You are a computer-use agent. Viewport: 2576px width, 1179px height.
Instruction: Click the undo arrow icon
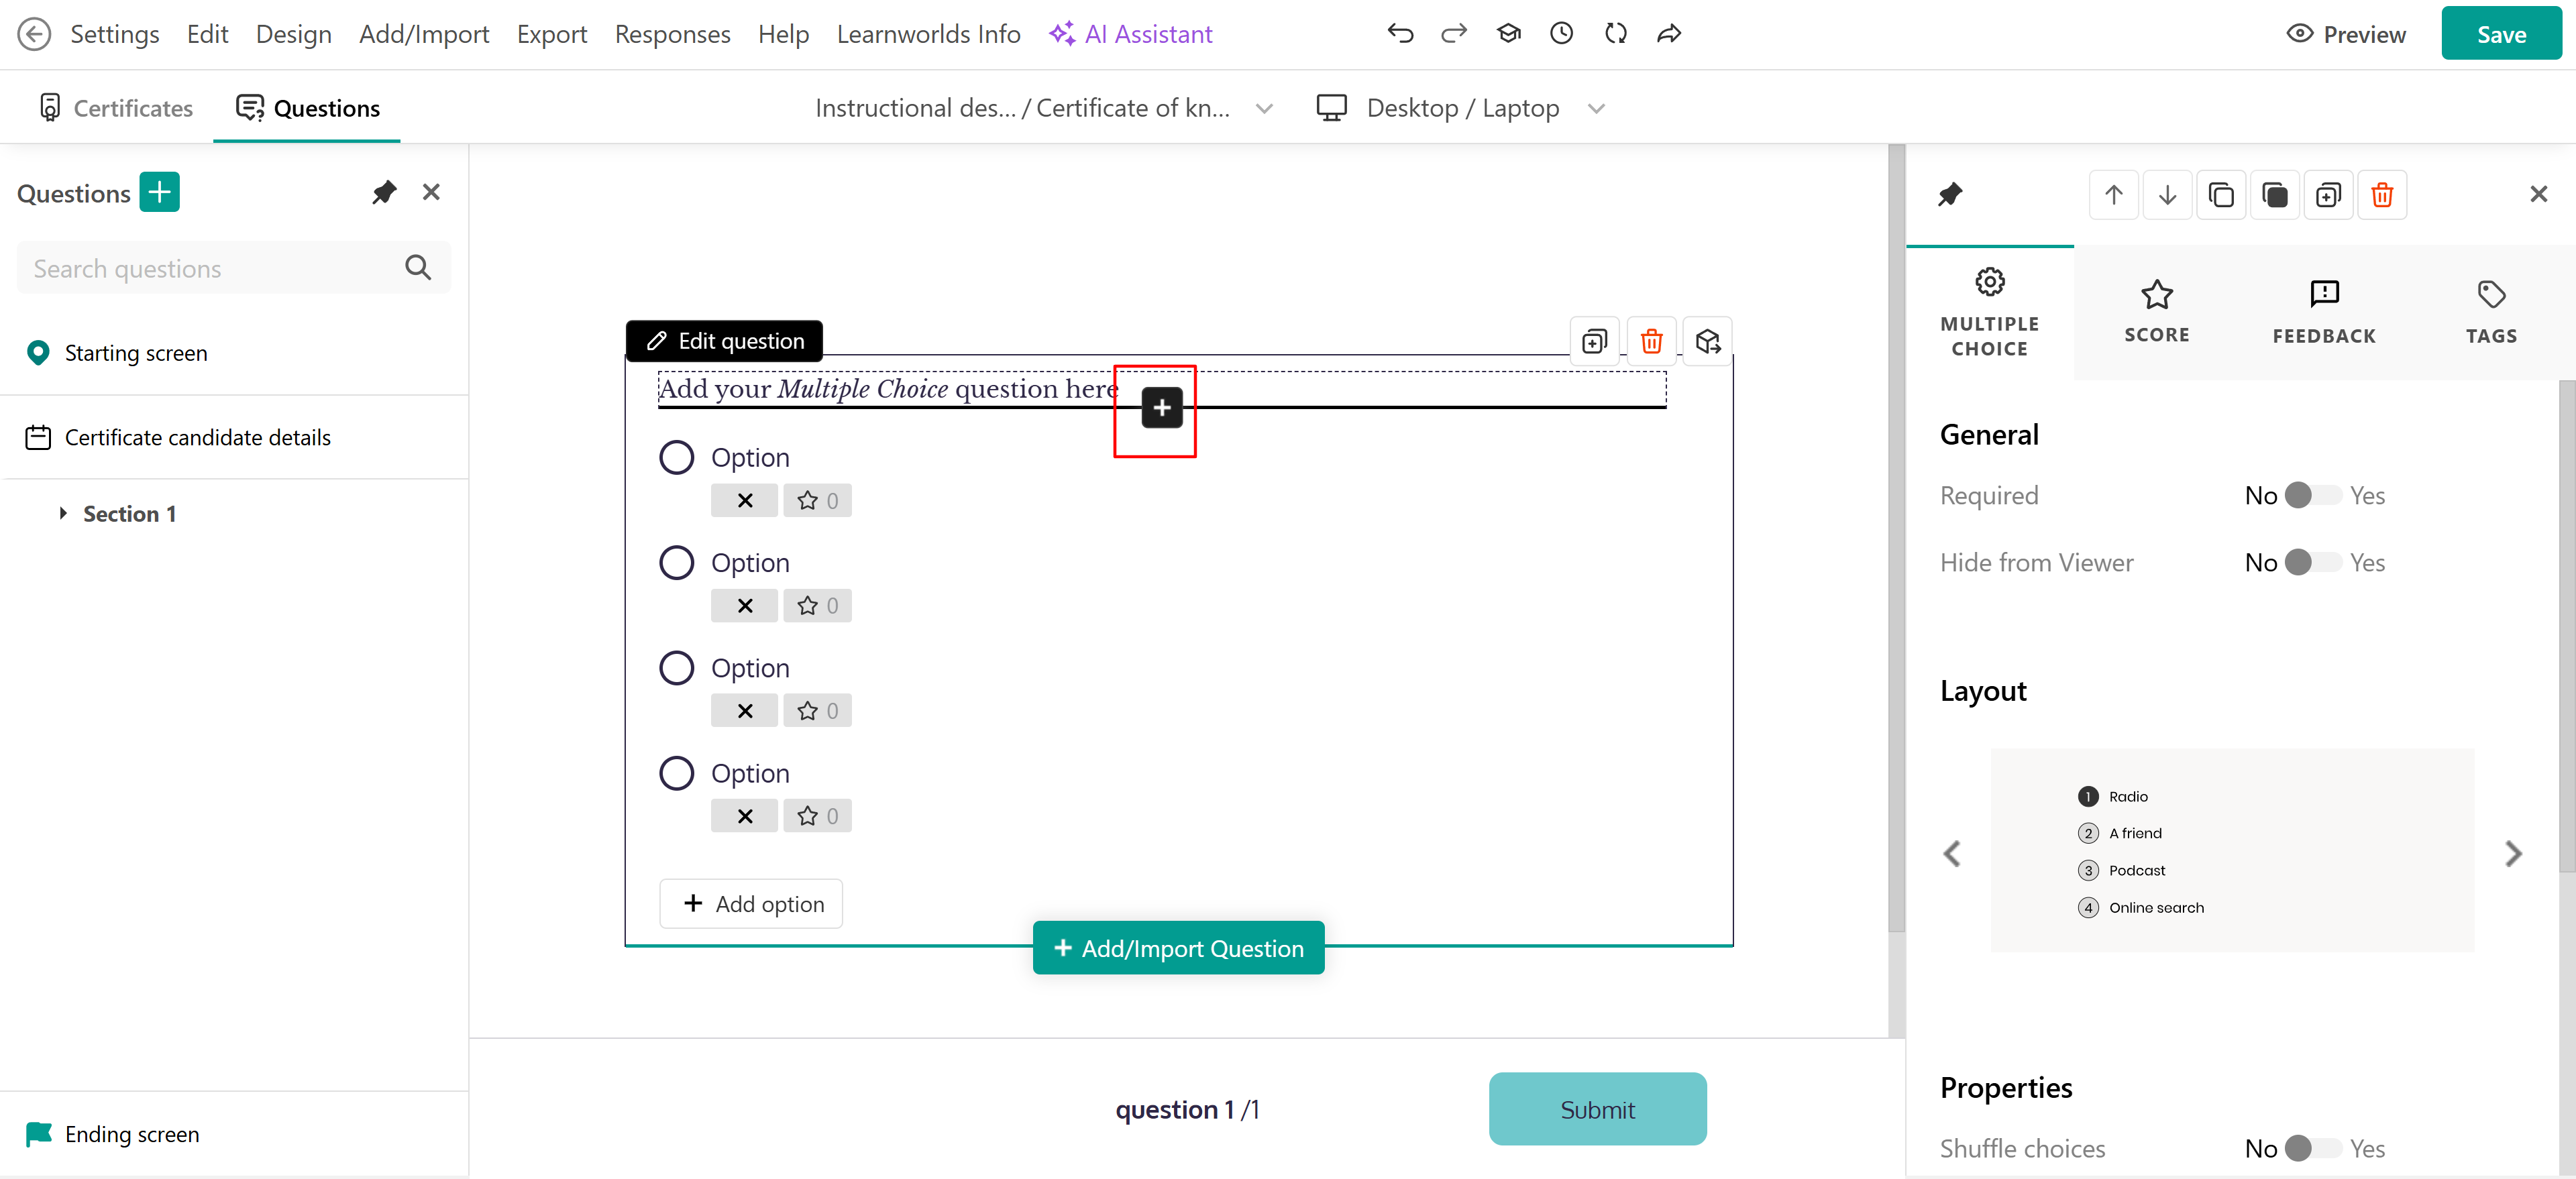click(x=1400, y=34)
